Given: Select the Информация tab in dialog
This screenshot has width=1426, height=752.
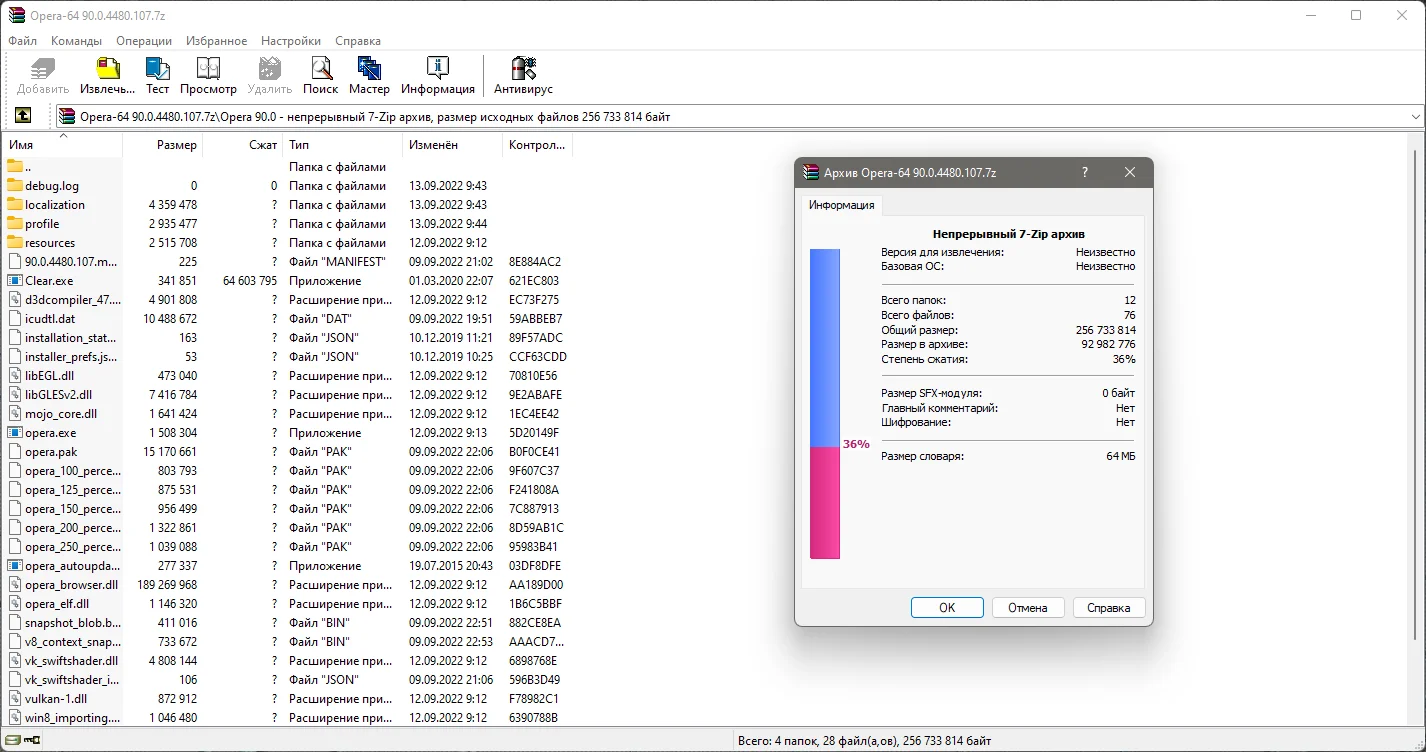Looking at the screenshot, I should (841, 205).
